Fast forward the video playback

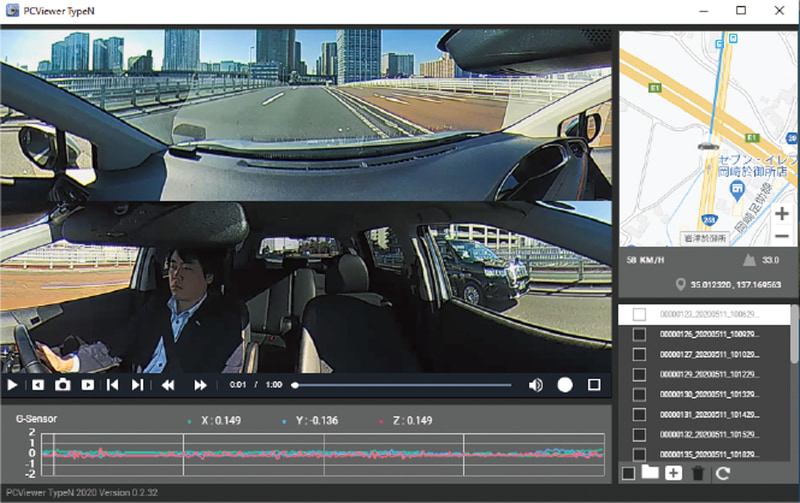tap(201, 385)
